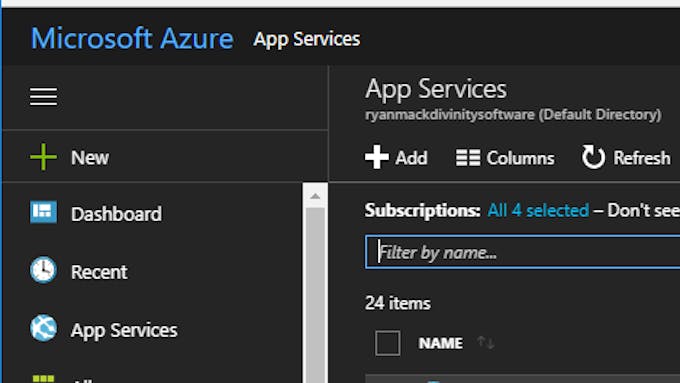This screenshot has height=383, width=680.
Task: Open the hamburger menu in the sidebar
Action: click(x=43, y=96)
